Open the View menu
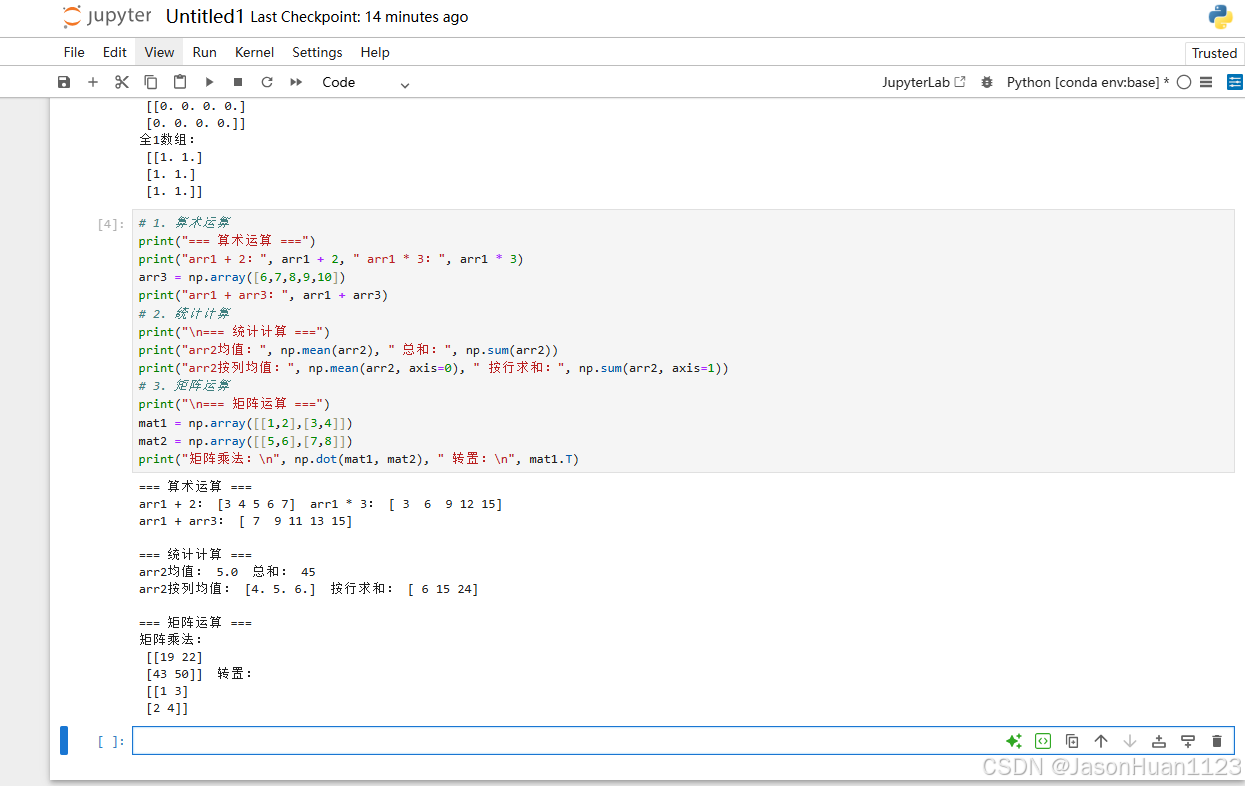 pos(159,52)
